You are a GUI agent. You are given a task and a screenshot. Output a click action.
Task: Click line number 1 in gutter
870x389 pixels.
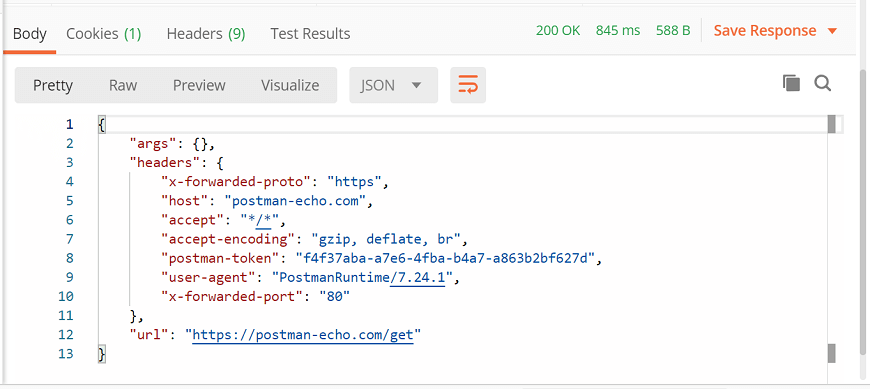coord(69,124)
